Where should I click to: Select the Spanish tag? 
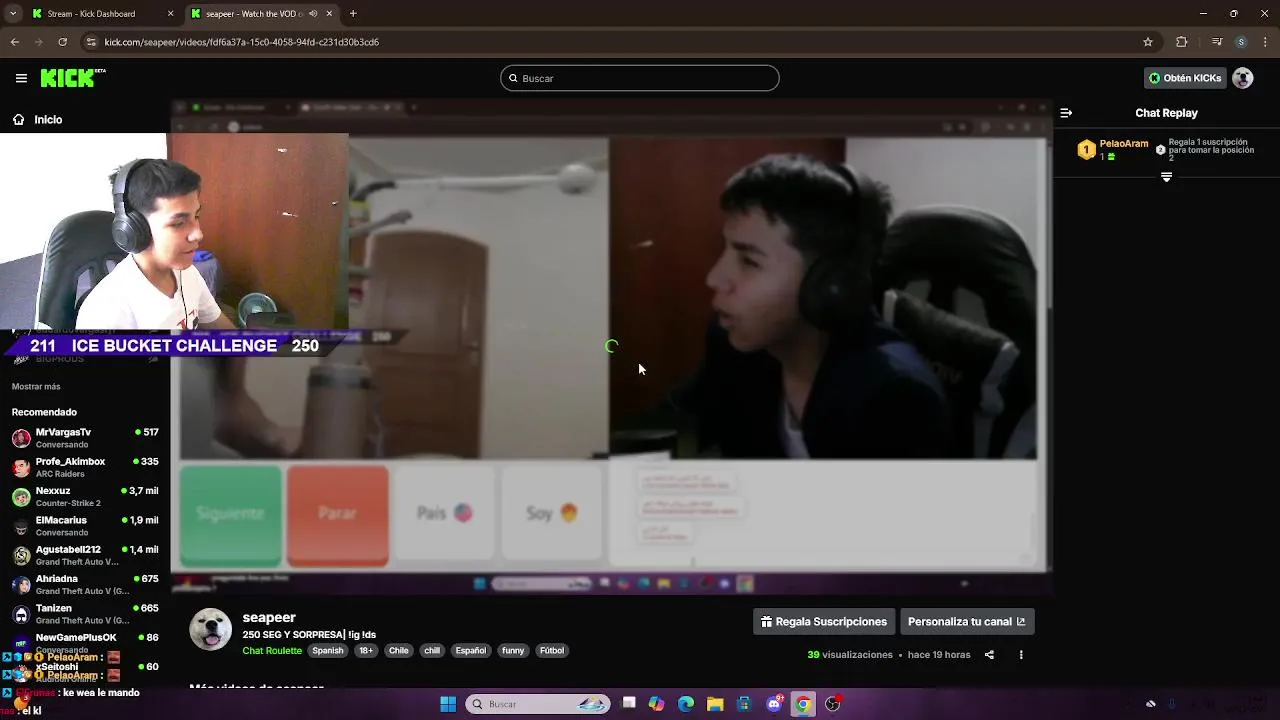327,650
